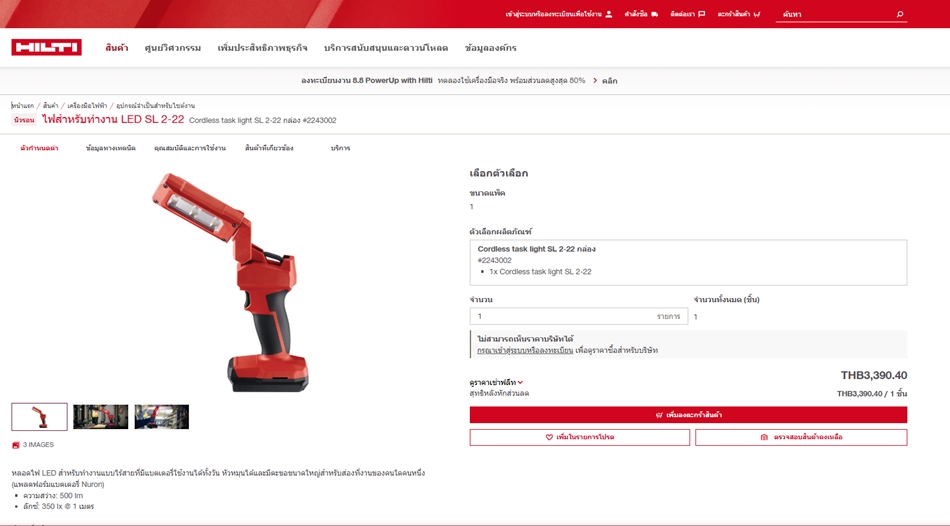Click the THB3,390.40 main price
Viewport: 950px width, 526px height.
coord(874,376)
